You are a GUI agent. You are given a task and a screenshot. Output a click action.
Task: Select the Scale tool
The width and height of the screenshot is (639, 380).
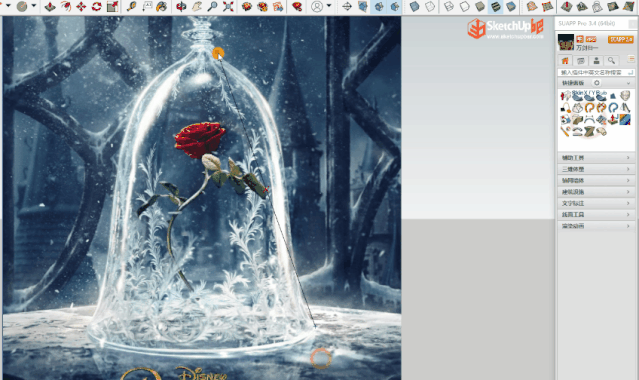click(112, 7)
